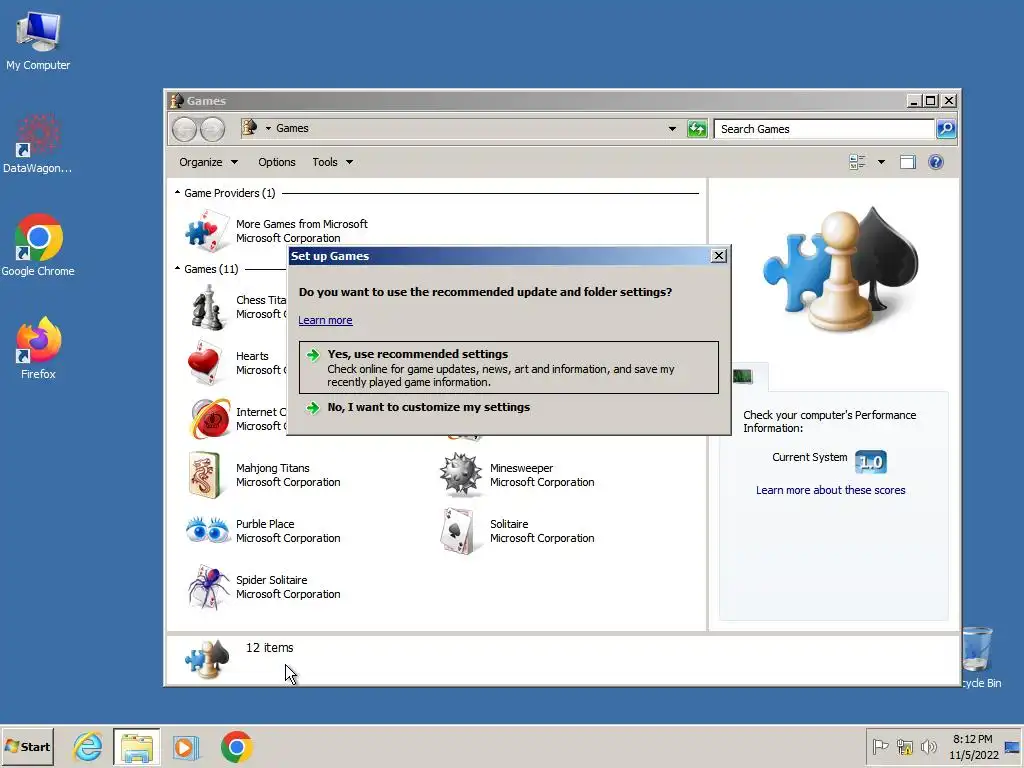Open the Learn more link in dialog
The image size is (1024, 768).
325,320
